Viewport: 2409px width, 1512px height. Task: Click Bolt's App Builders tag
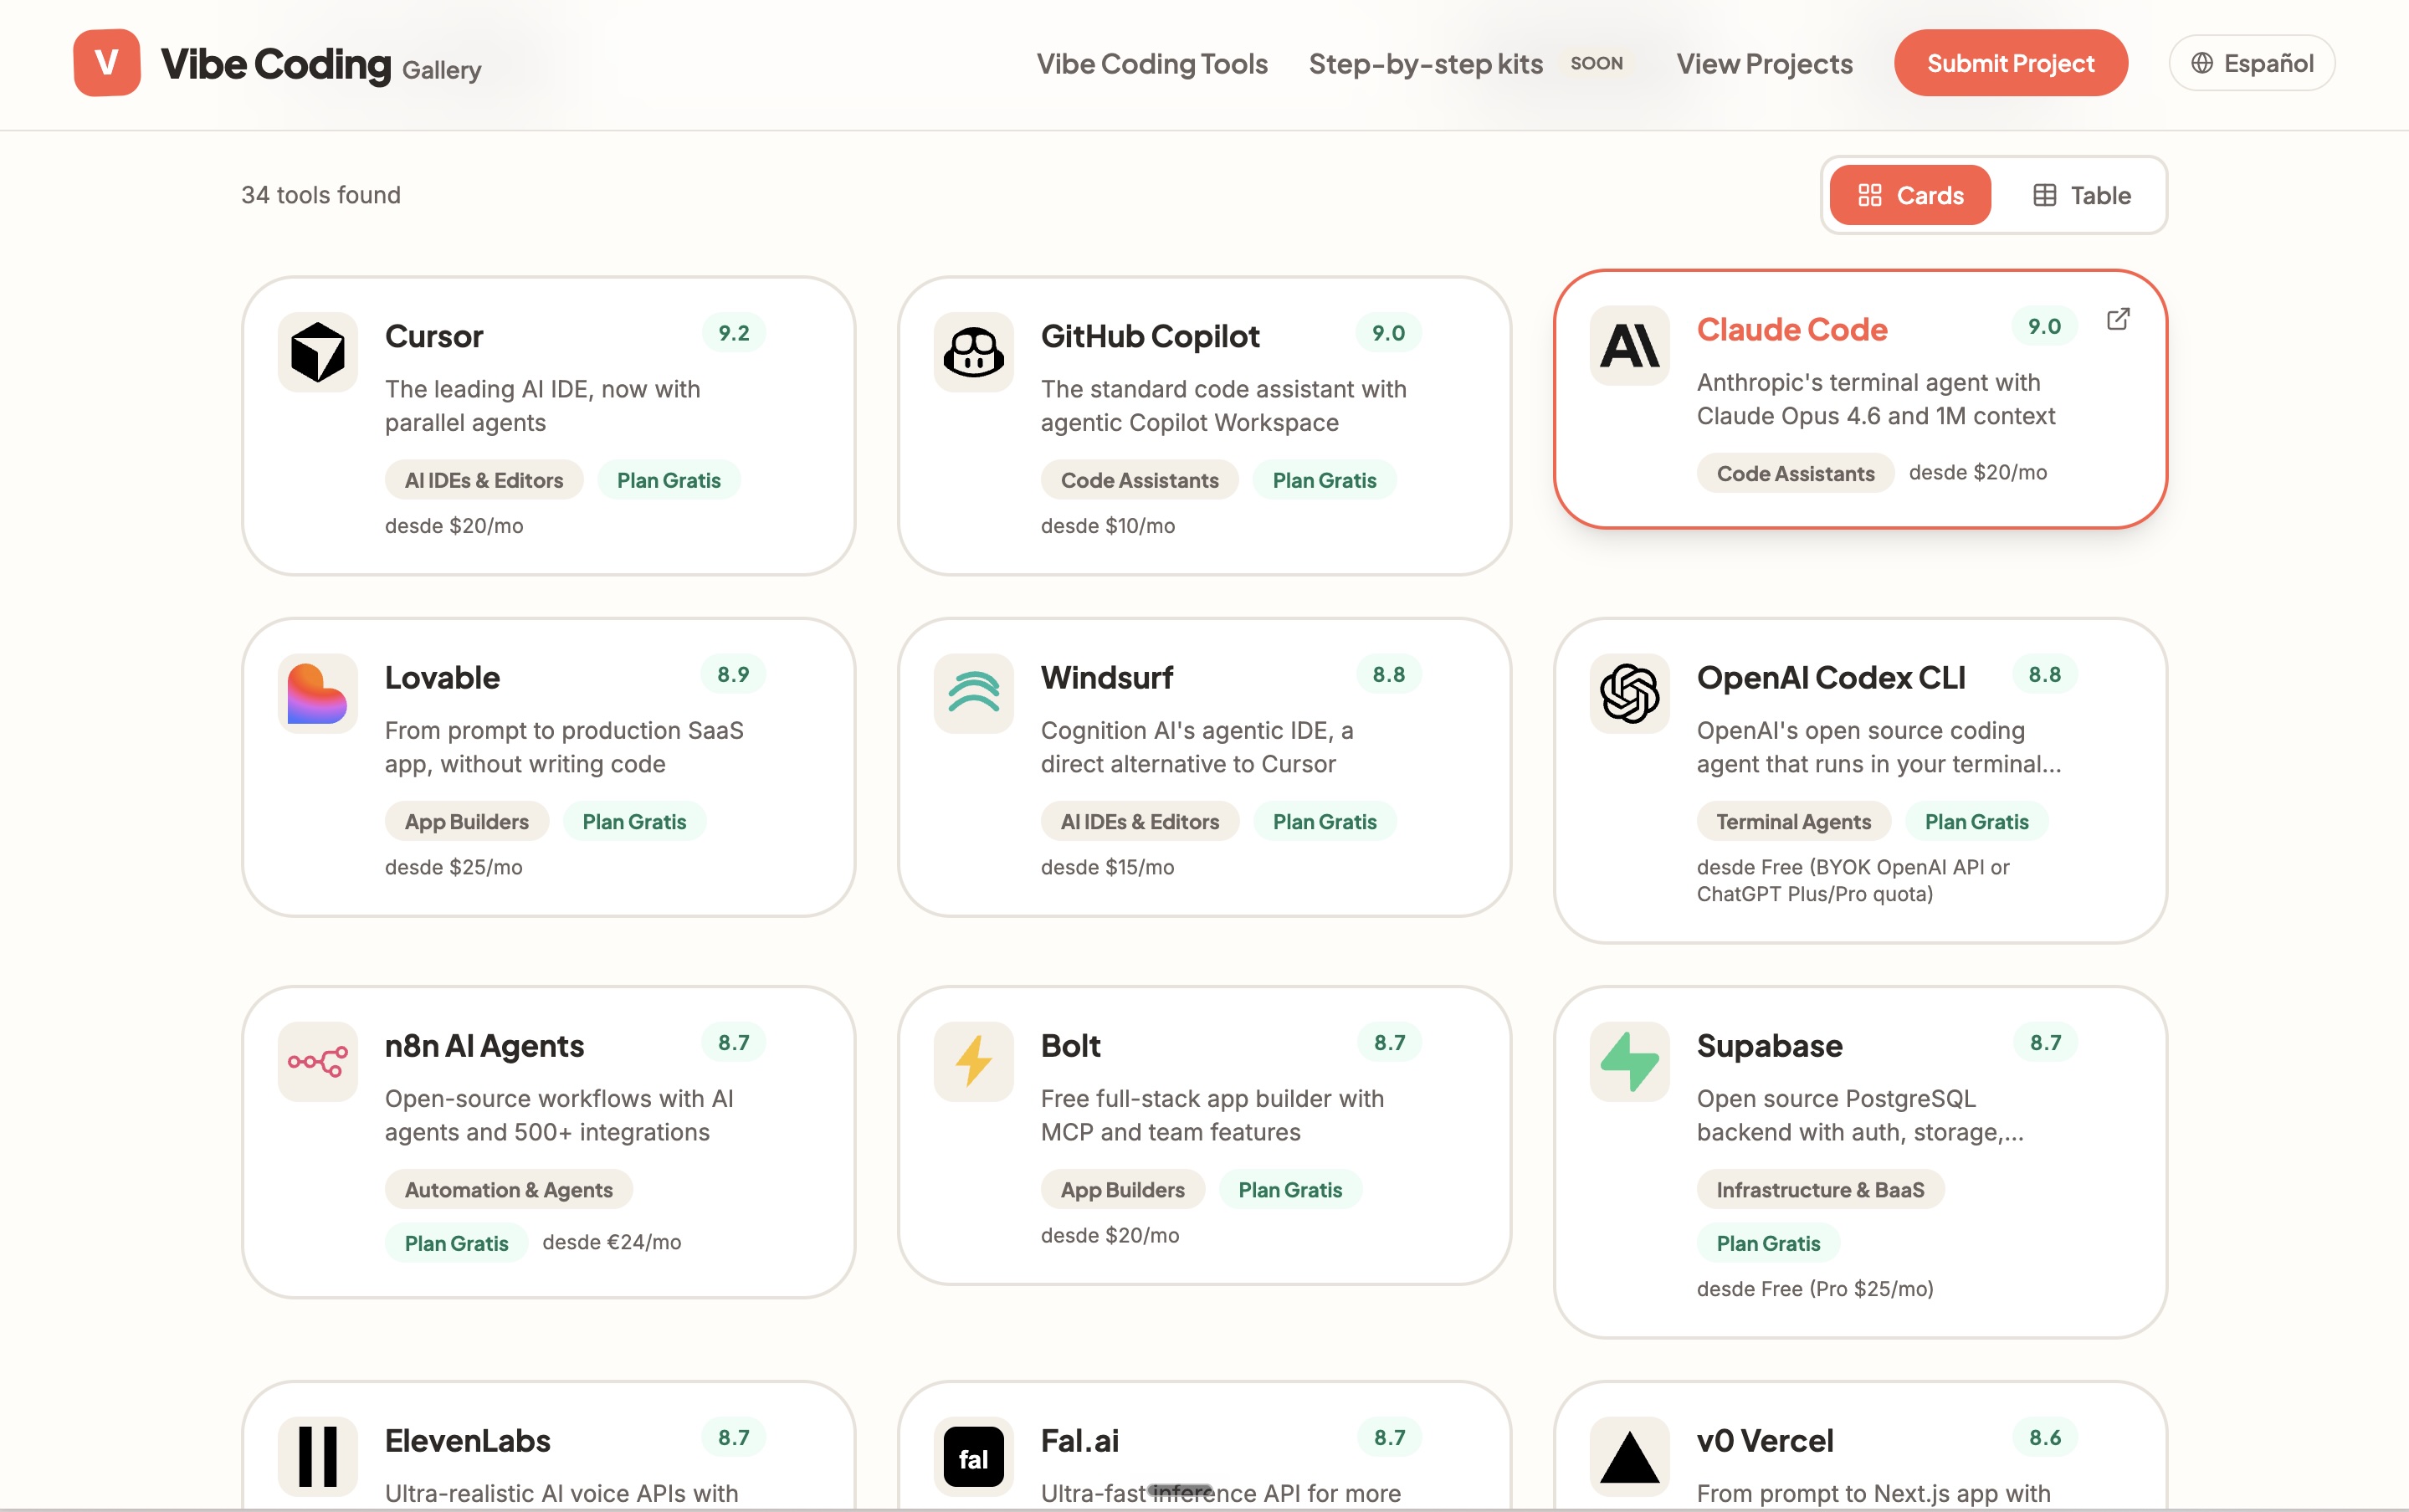click(1123, 1189)
